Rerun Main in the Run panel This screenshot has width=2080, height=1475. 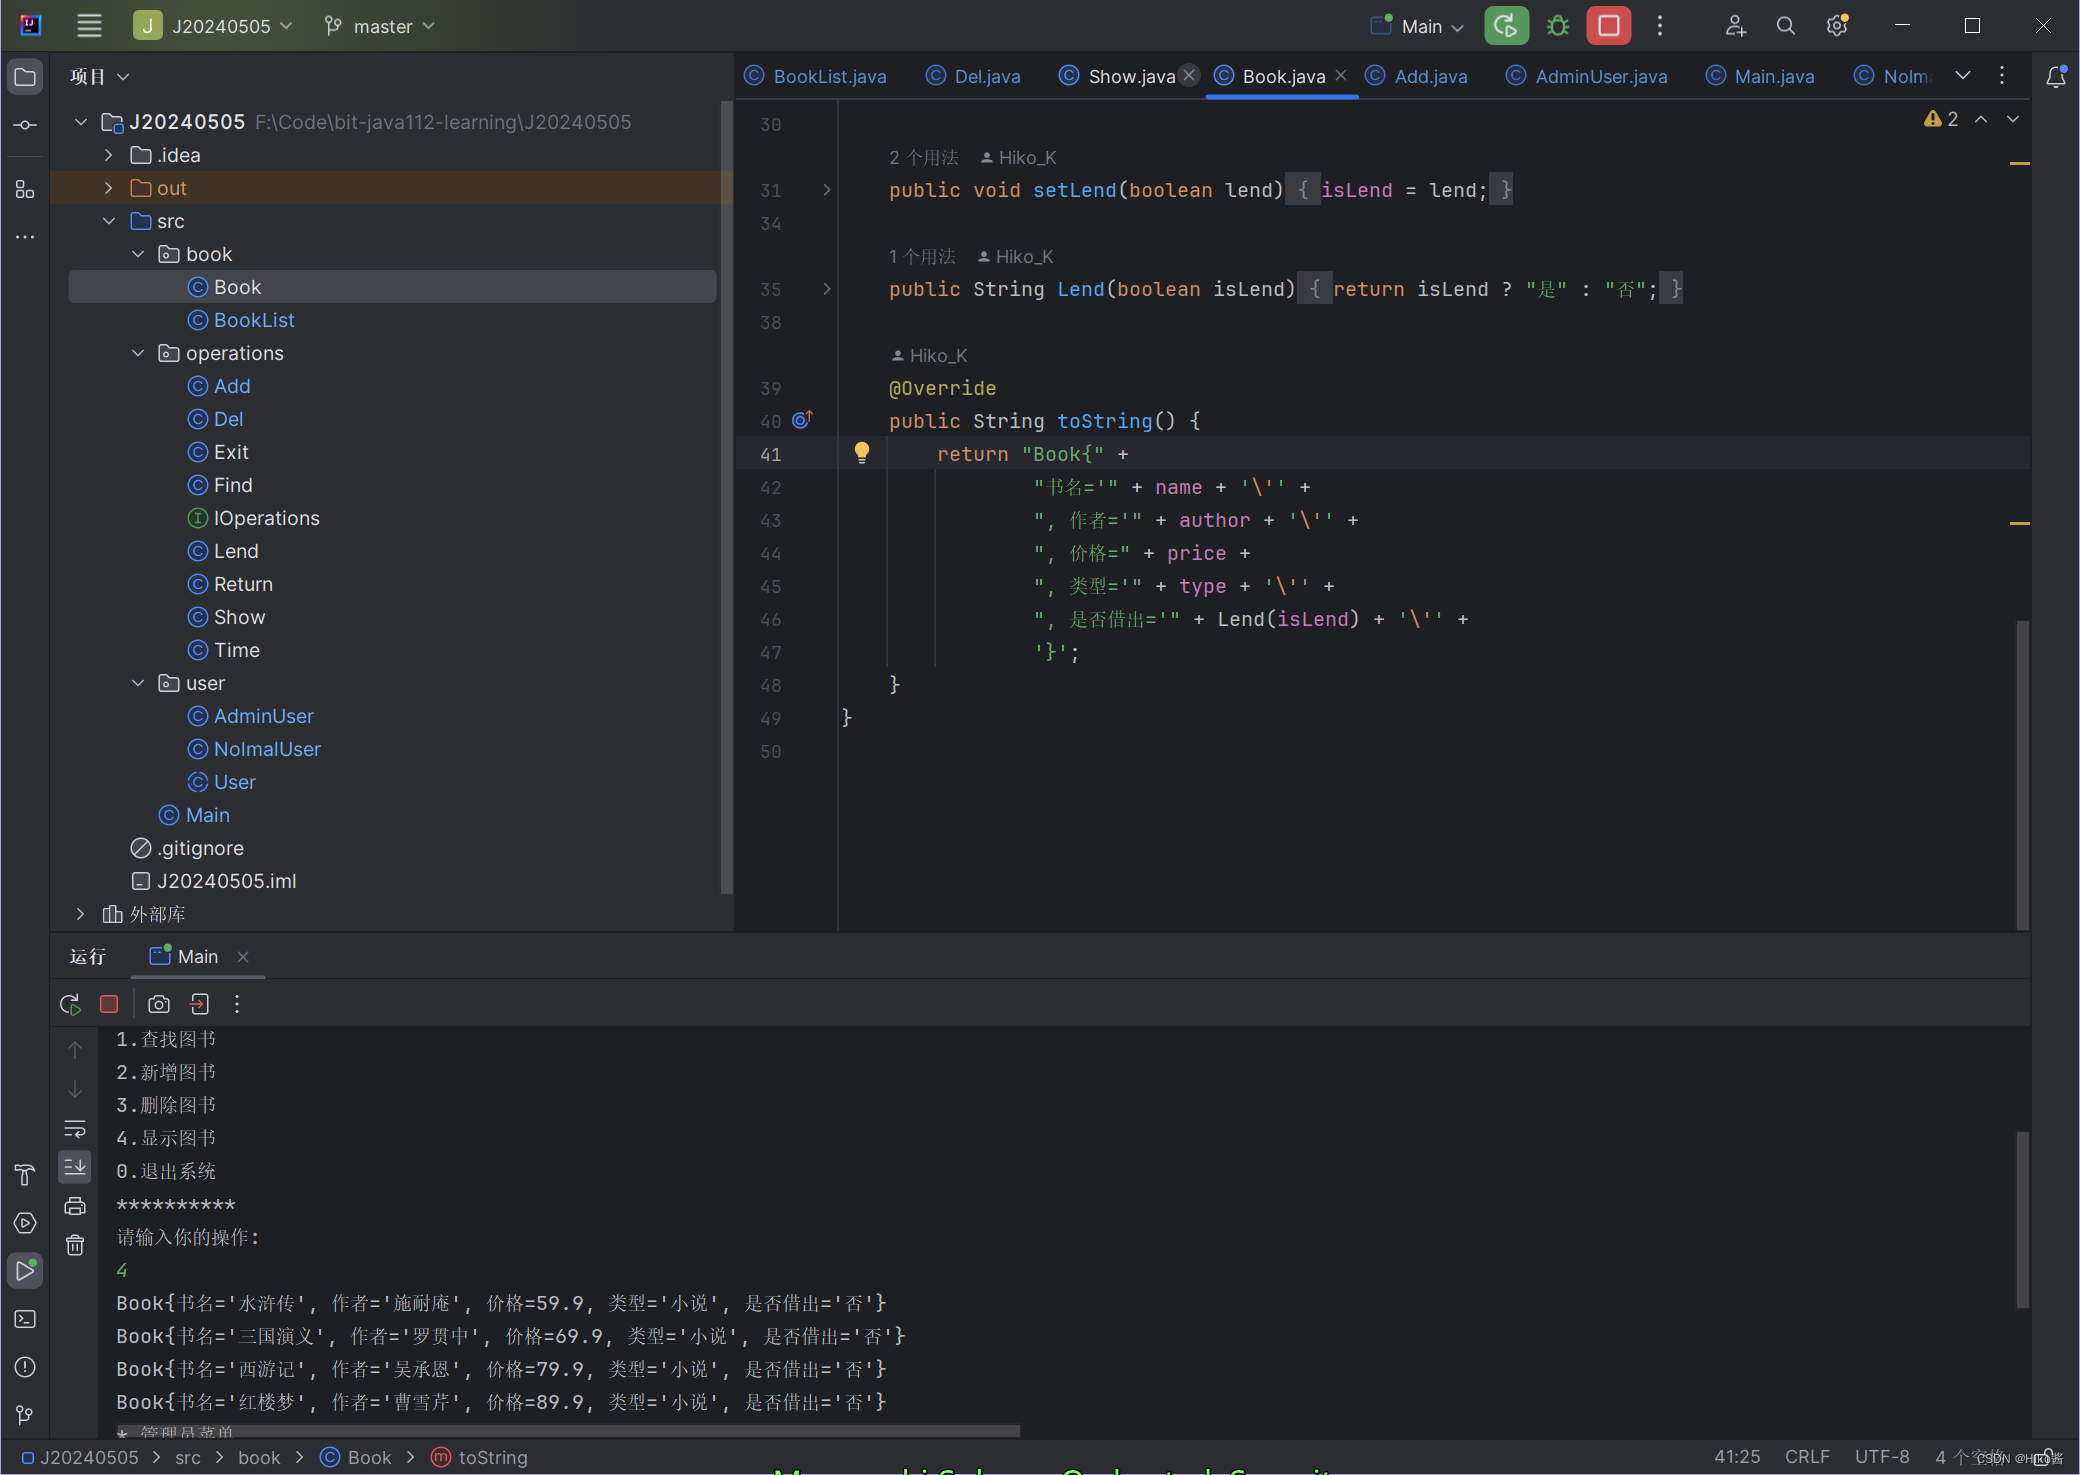pos(70,1004)
